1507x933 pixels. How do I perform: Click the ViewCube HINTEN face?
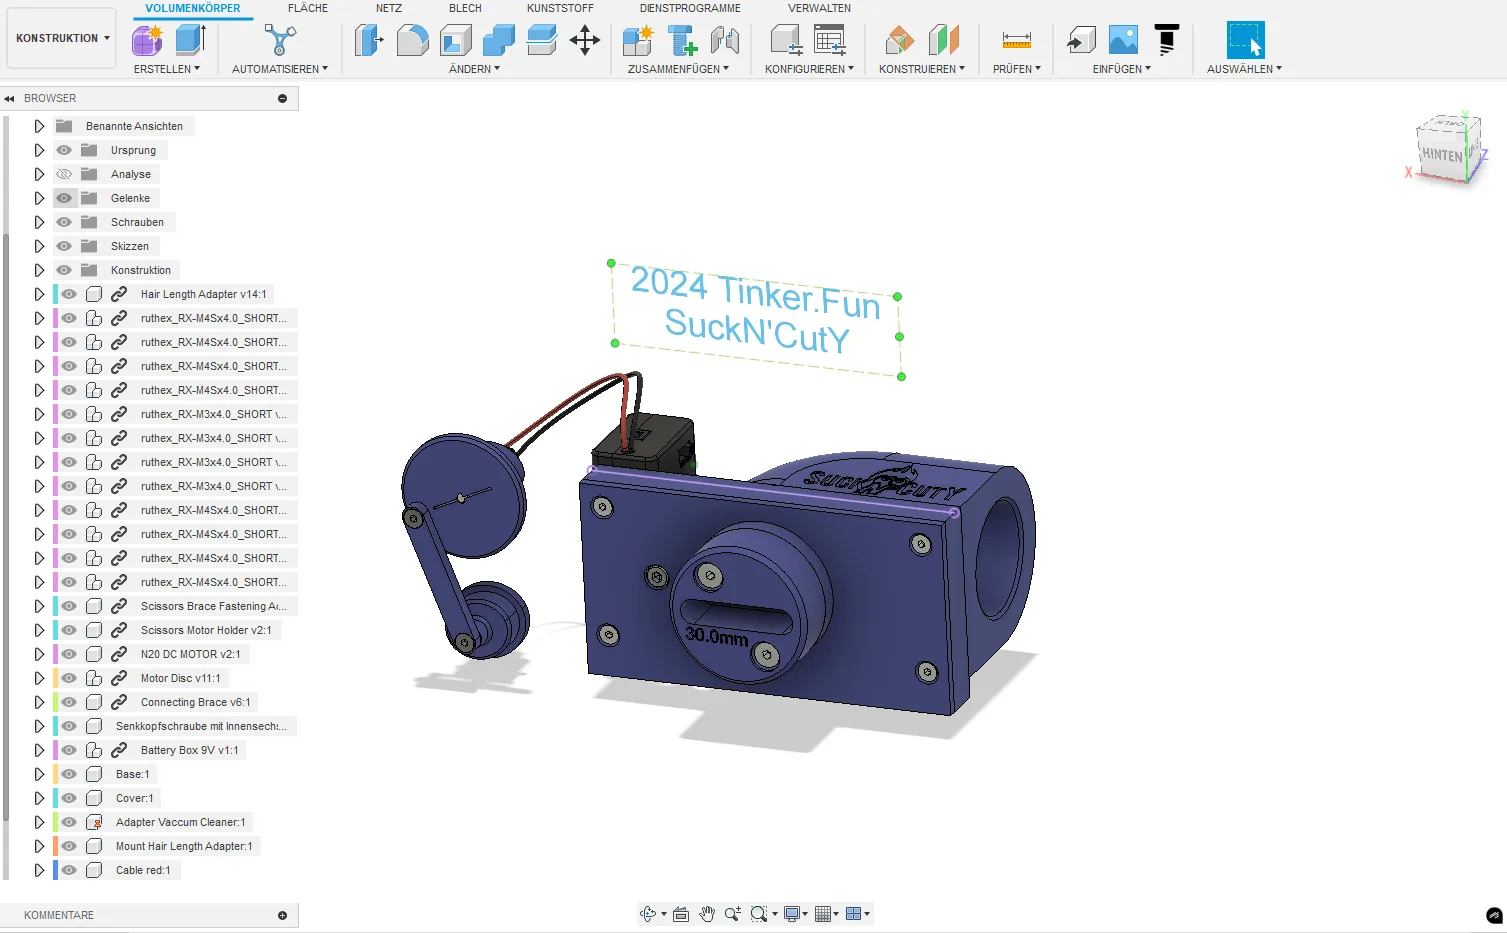pyautogui.click(x=1441, y=155)
